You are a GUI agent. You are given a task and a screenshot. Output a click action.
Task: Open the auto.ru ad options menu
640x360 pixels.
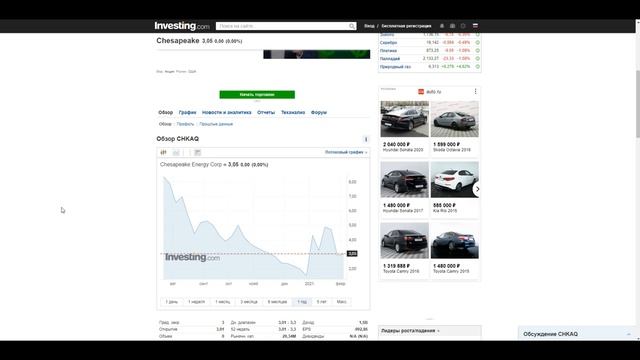[x=475, y=91]
